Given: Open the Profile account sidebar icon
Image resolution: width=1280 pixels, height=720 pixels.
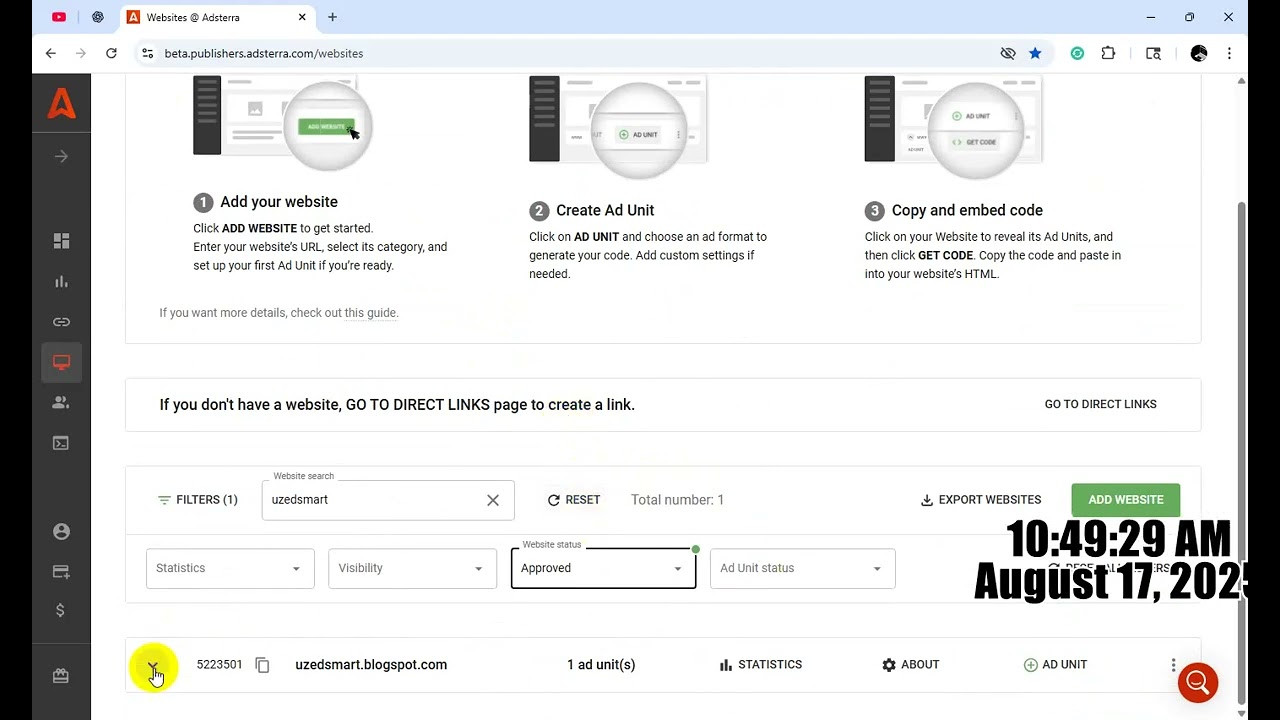Looking at the screenshot, I should coord(61,532).
